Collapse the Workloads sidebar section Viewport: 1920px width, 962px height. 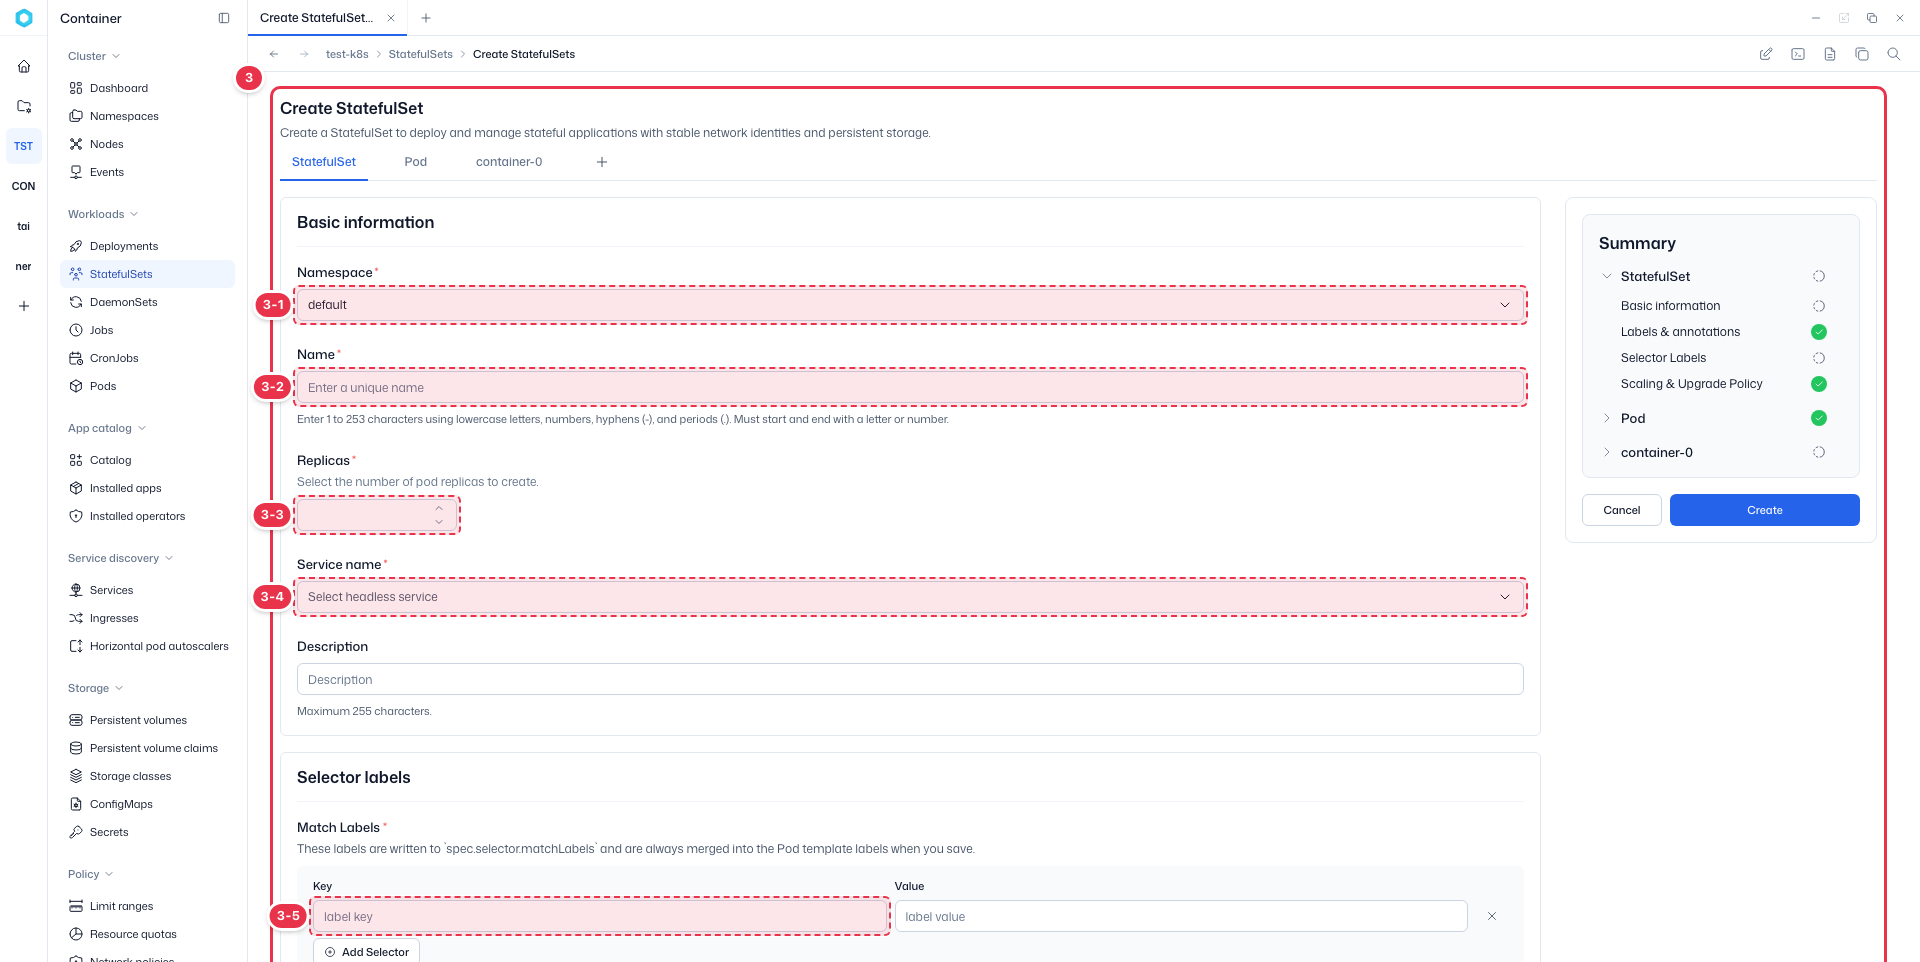(103, 214)
